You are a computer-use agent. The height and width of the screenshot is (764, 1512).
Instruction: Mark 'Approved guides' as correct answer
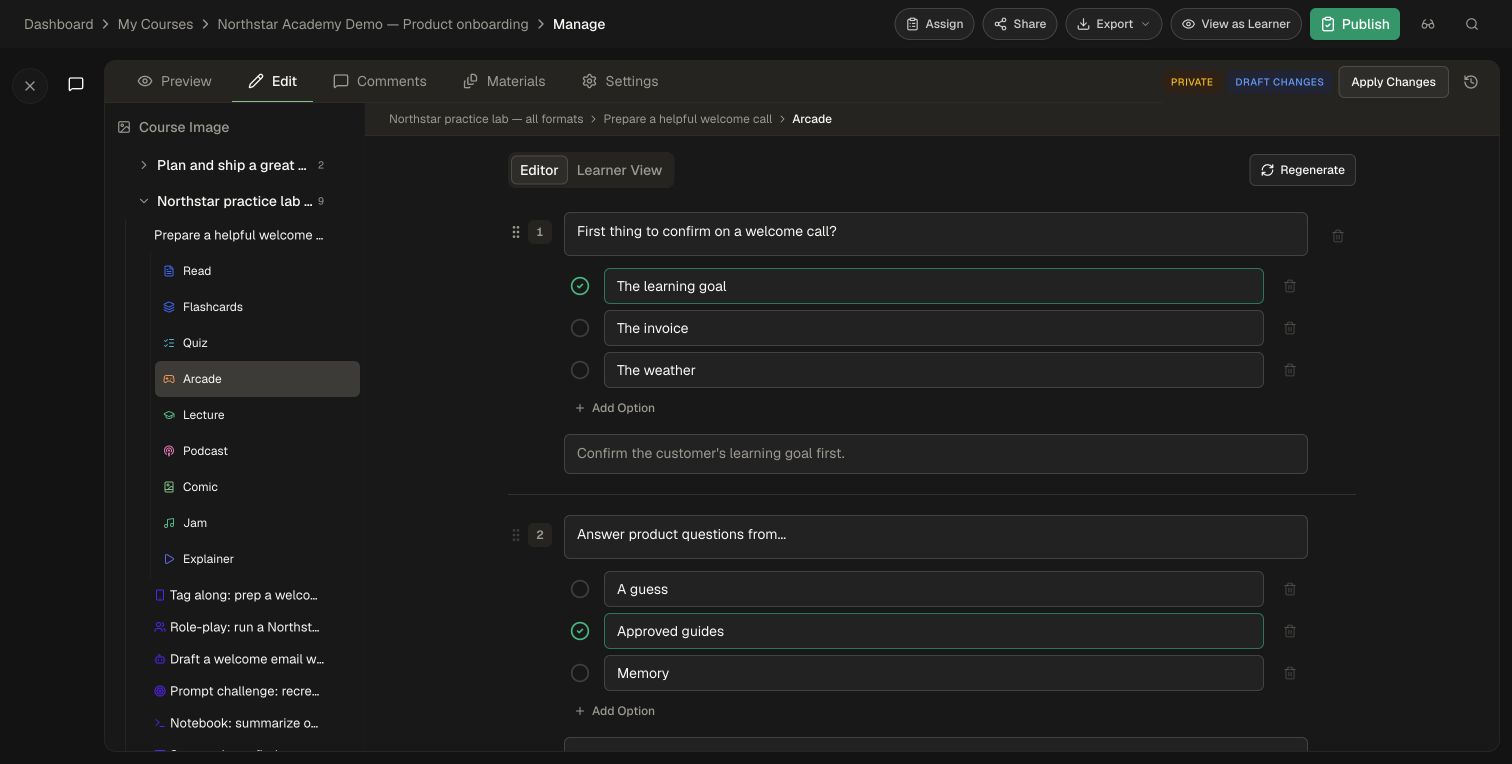580,631
